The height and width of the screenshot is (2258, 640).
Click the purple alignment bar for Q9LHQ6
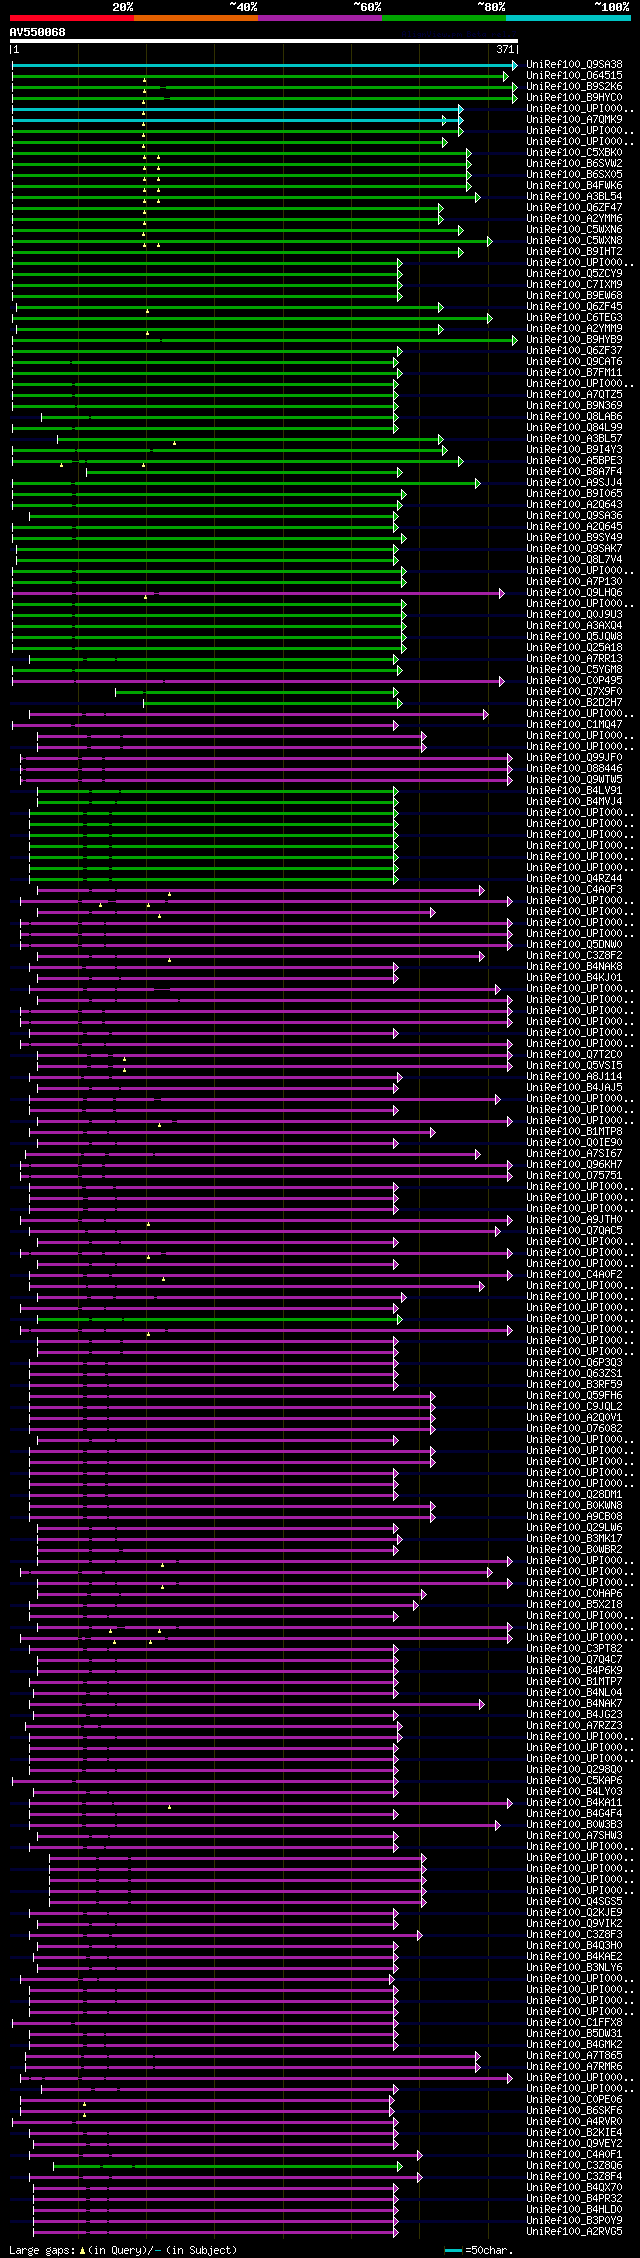point(258,593)
